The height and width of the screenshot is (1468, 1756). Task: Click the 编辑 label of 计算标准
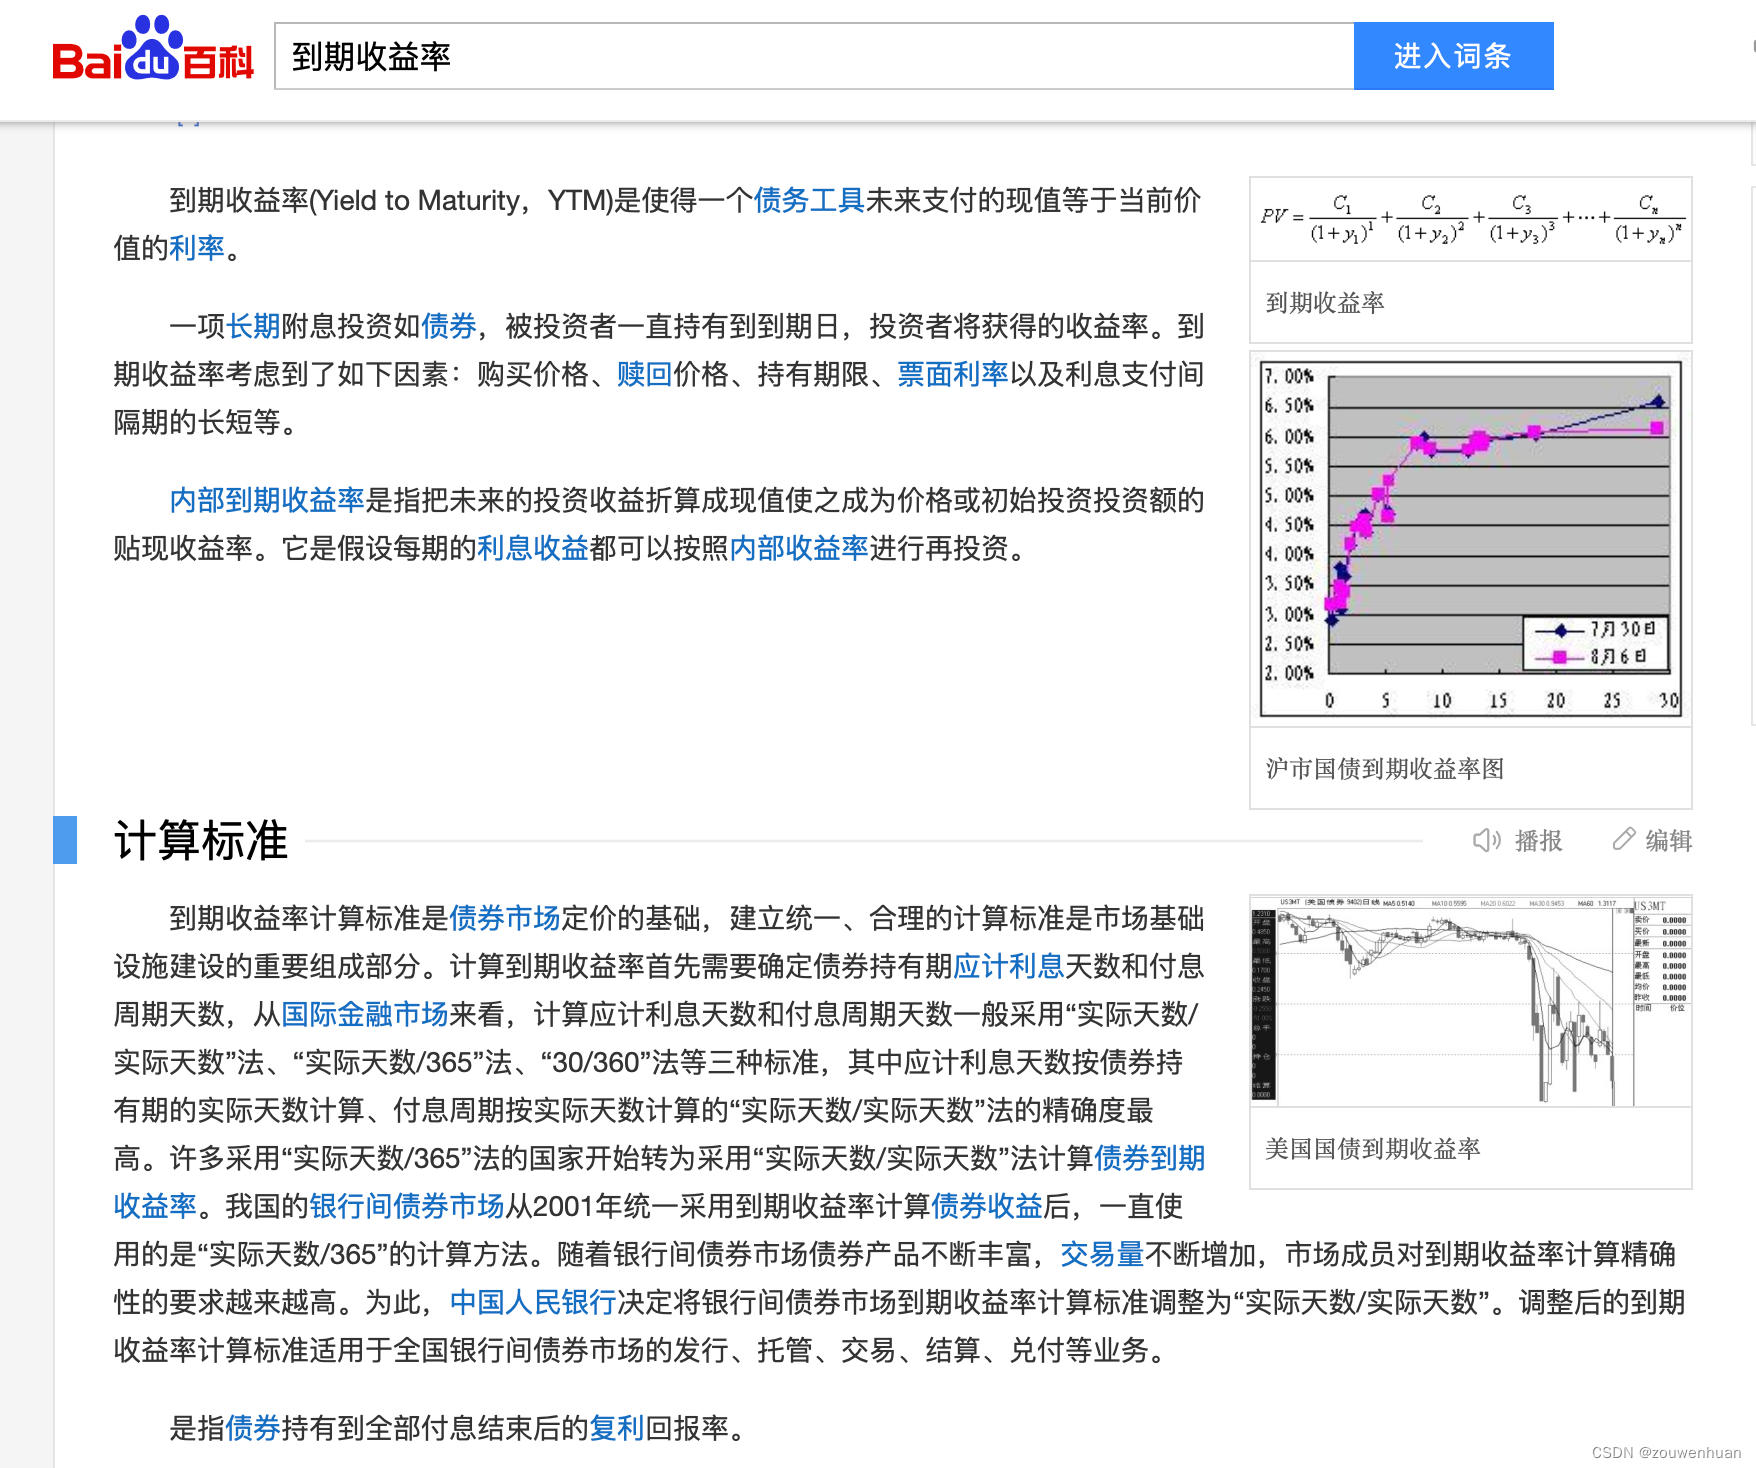pyautogui.click(x=1669, y=840)
